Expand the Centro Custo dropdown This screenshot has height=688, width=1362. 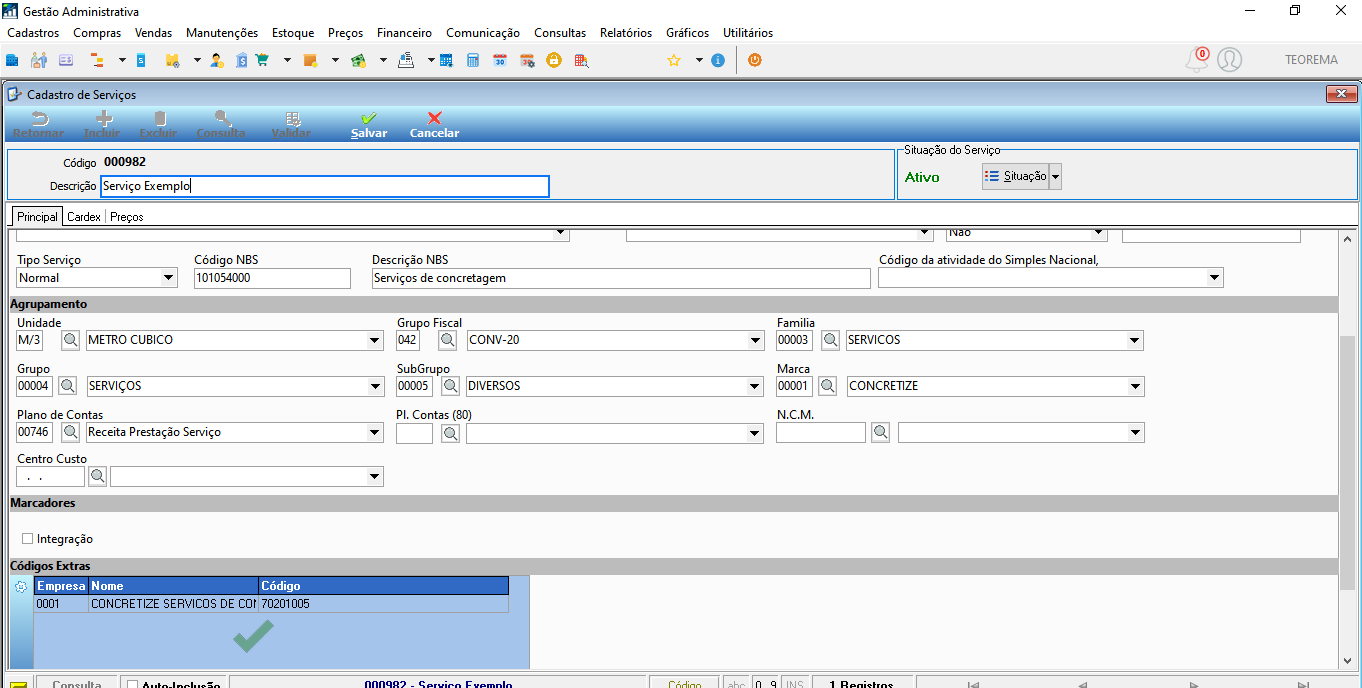click(x=375, y=477)
